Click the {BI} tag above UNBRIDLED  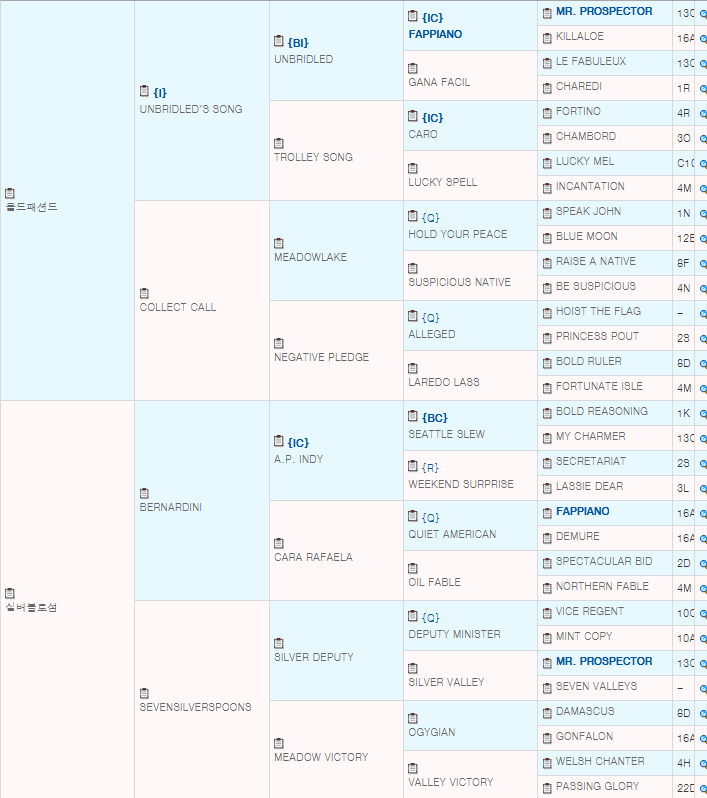click(x=298, y=43)
